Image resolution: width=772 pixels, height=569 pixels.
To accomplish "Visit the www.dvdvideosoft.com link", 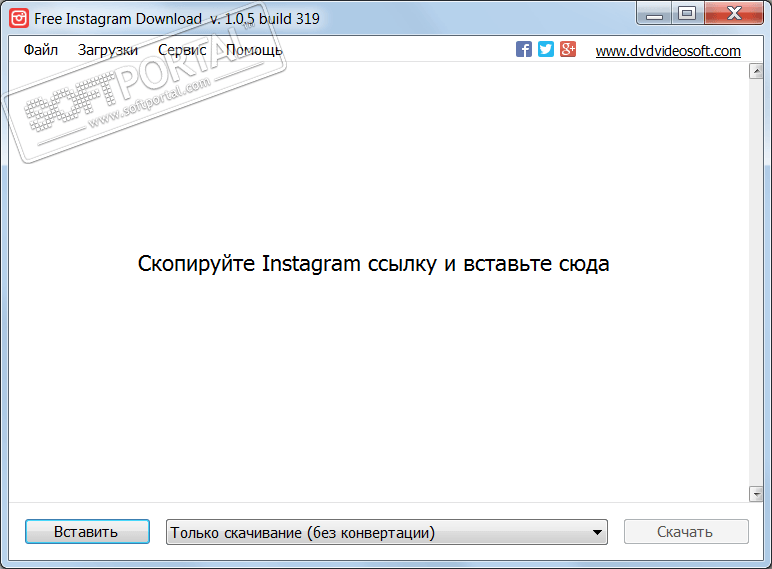I will pyautogui.click(x=668, y=51).
